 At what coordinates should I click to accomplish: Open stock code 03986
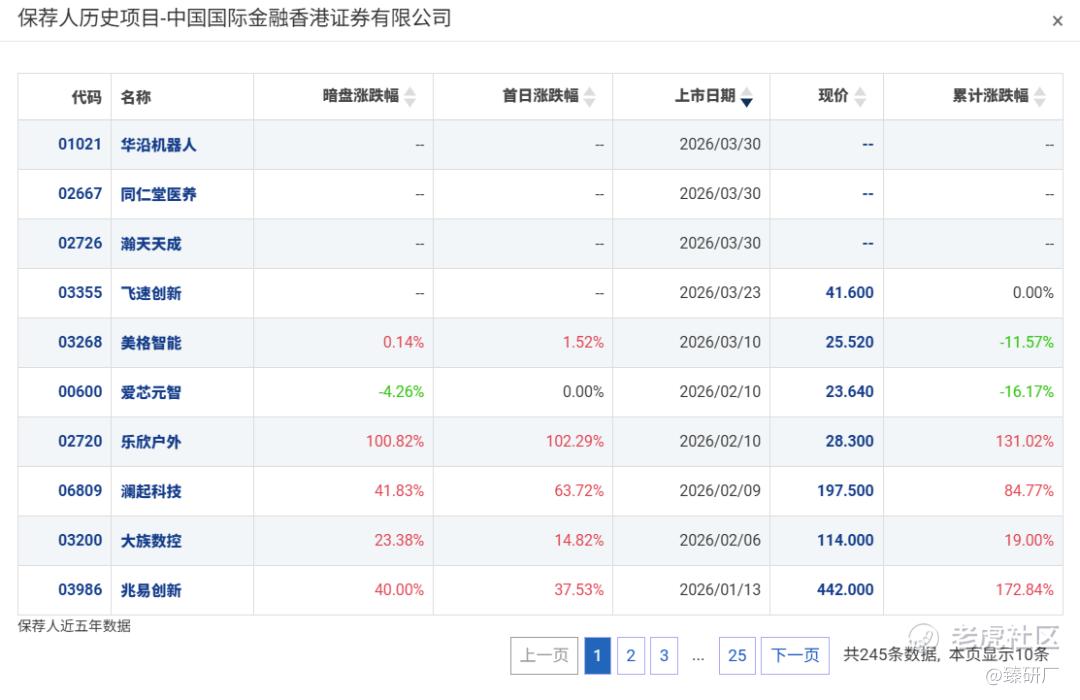(80, 590)
